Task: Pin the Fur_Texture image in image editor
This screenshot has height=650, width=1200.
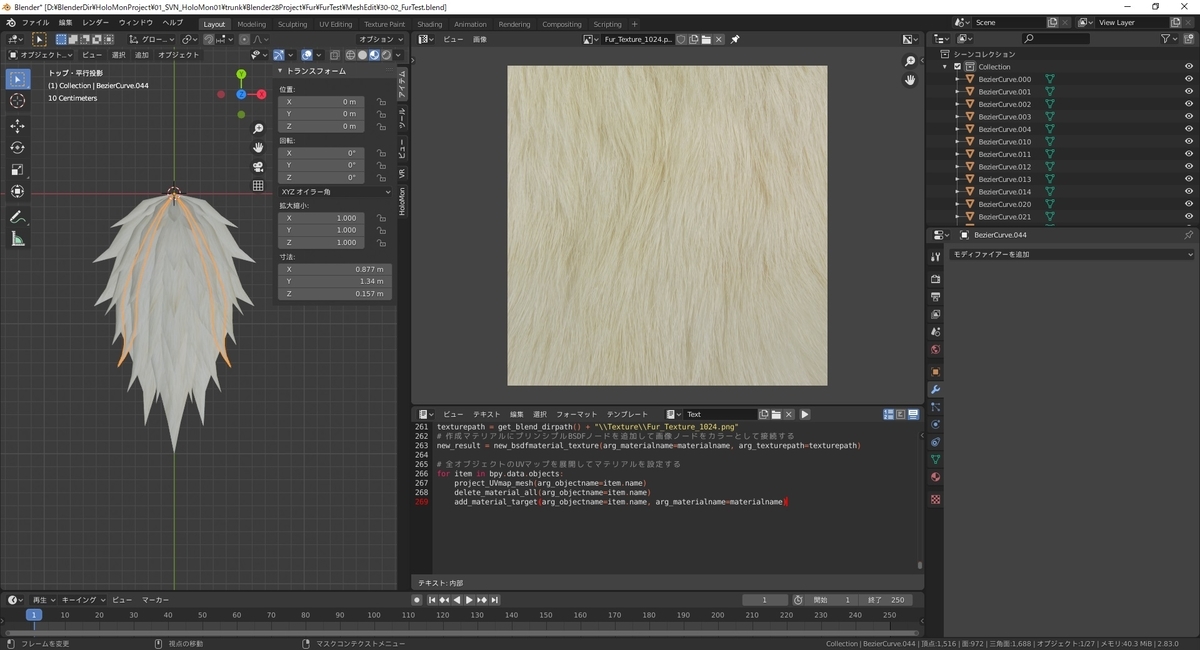Action: pyautogui.click(x=735, y=39)
